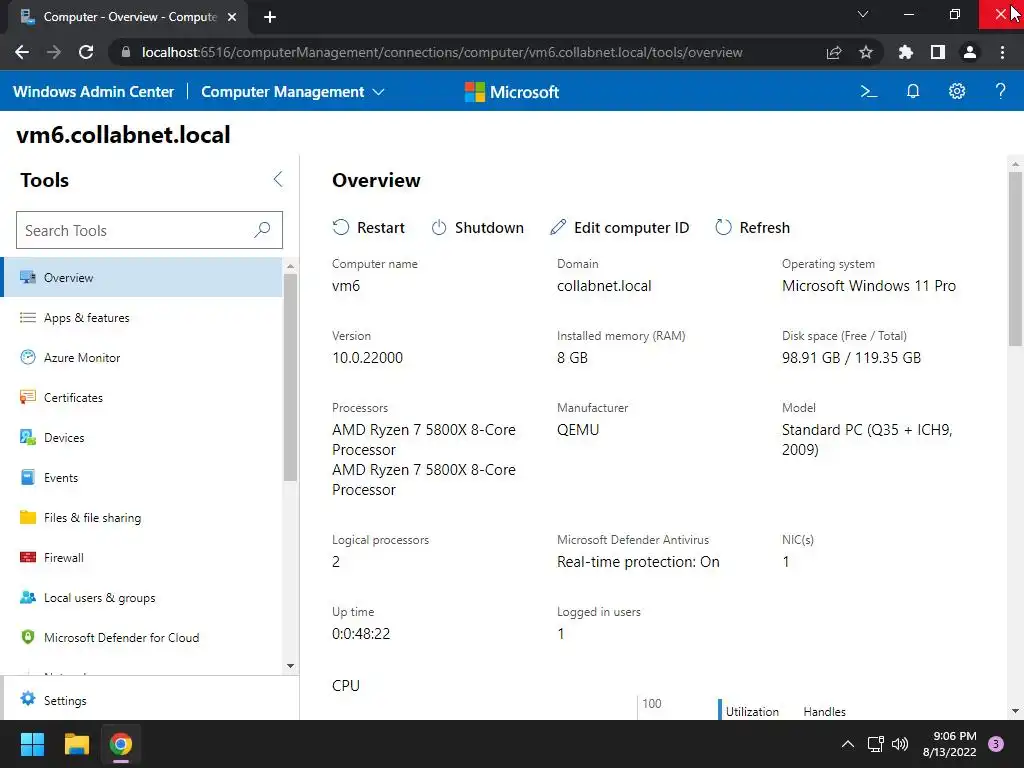Open Files & file sharing tool
This screenshot has height=768, width=1024.
click(x=142, y=518)
